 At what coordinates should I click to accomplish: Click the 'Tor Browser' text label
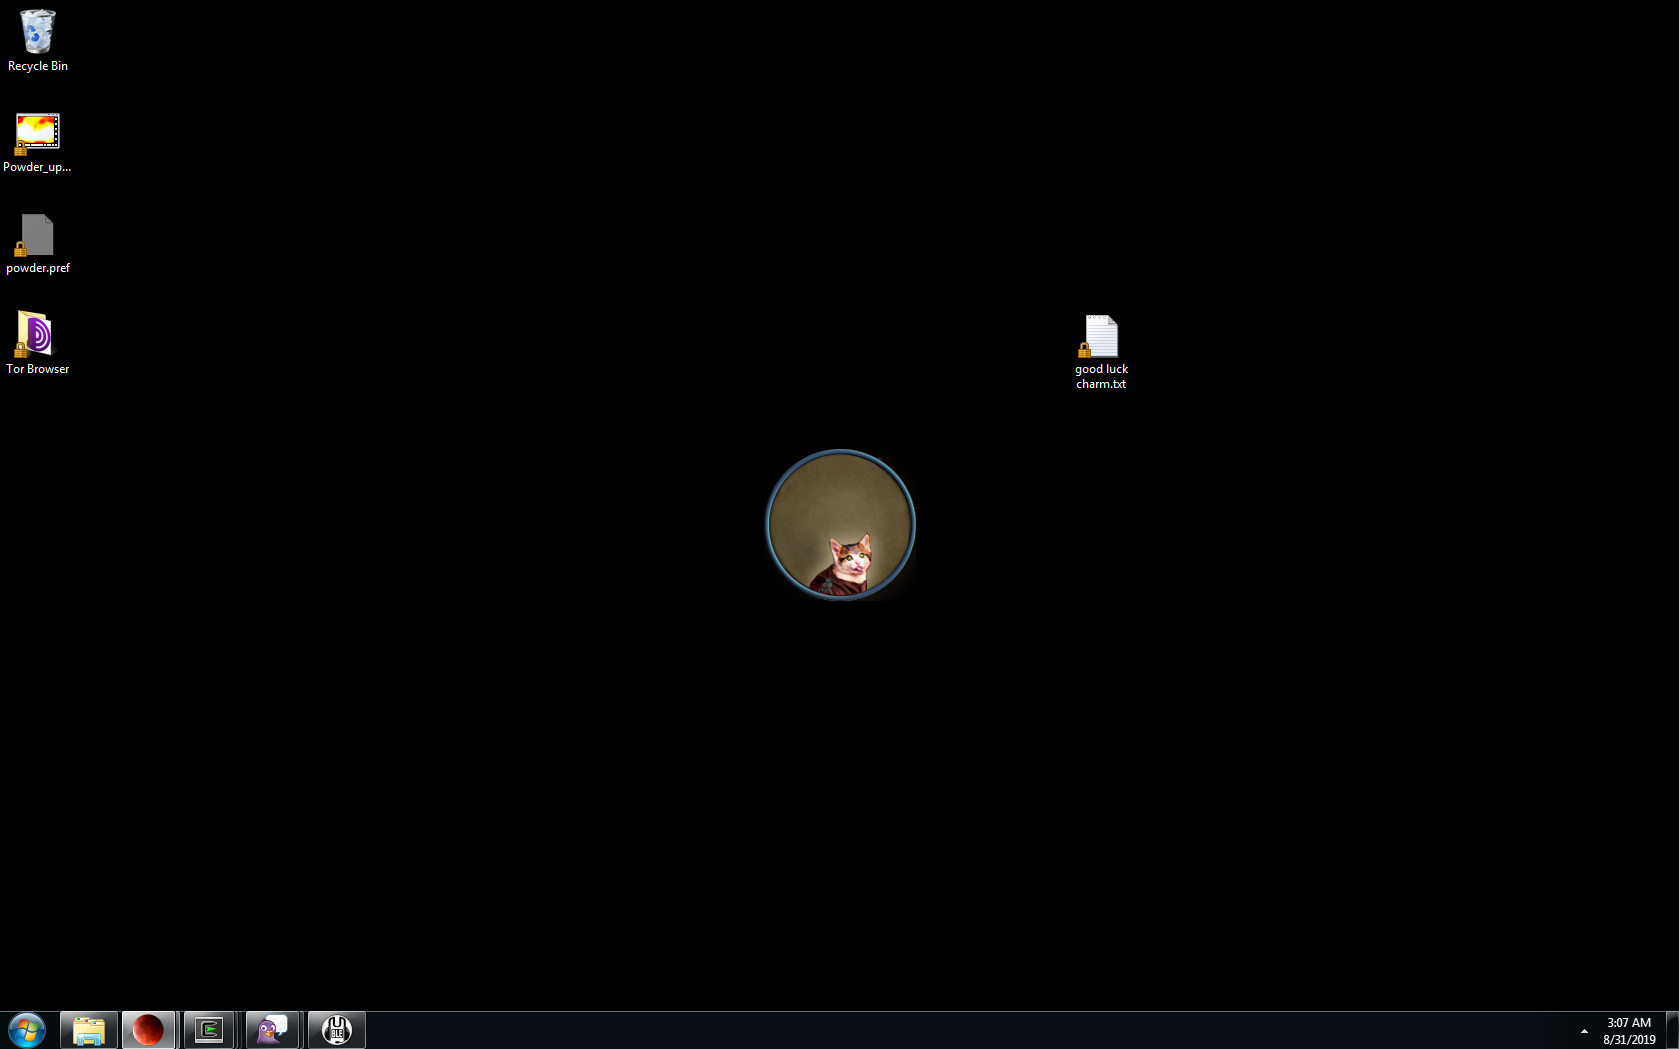38,369
